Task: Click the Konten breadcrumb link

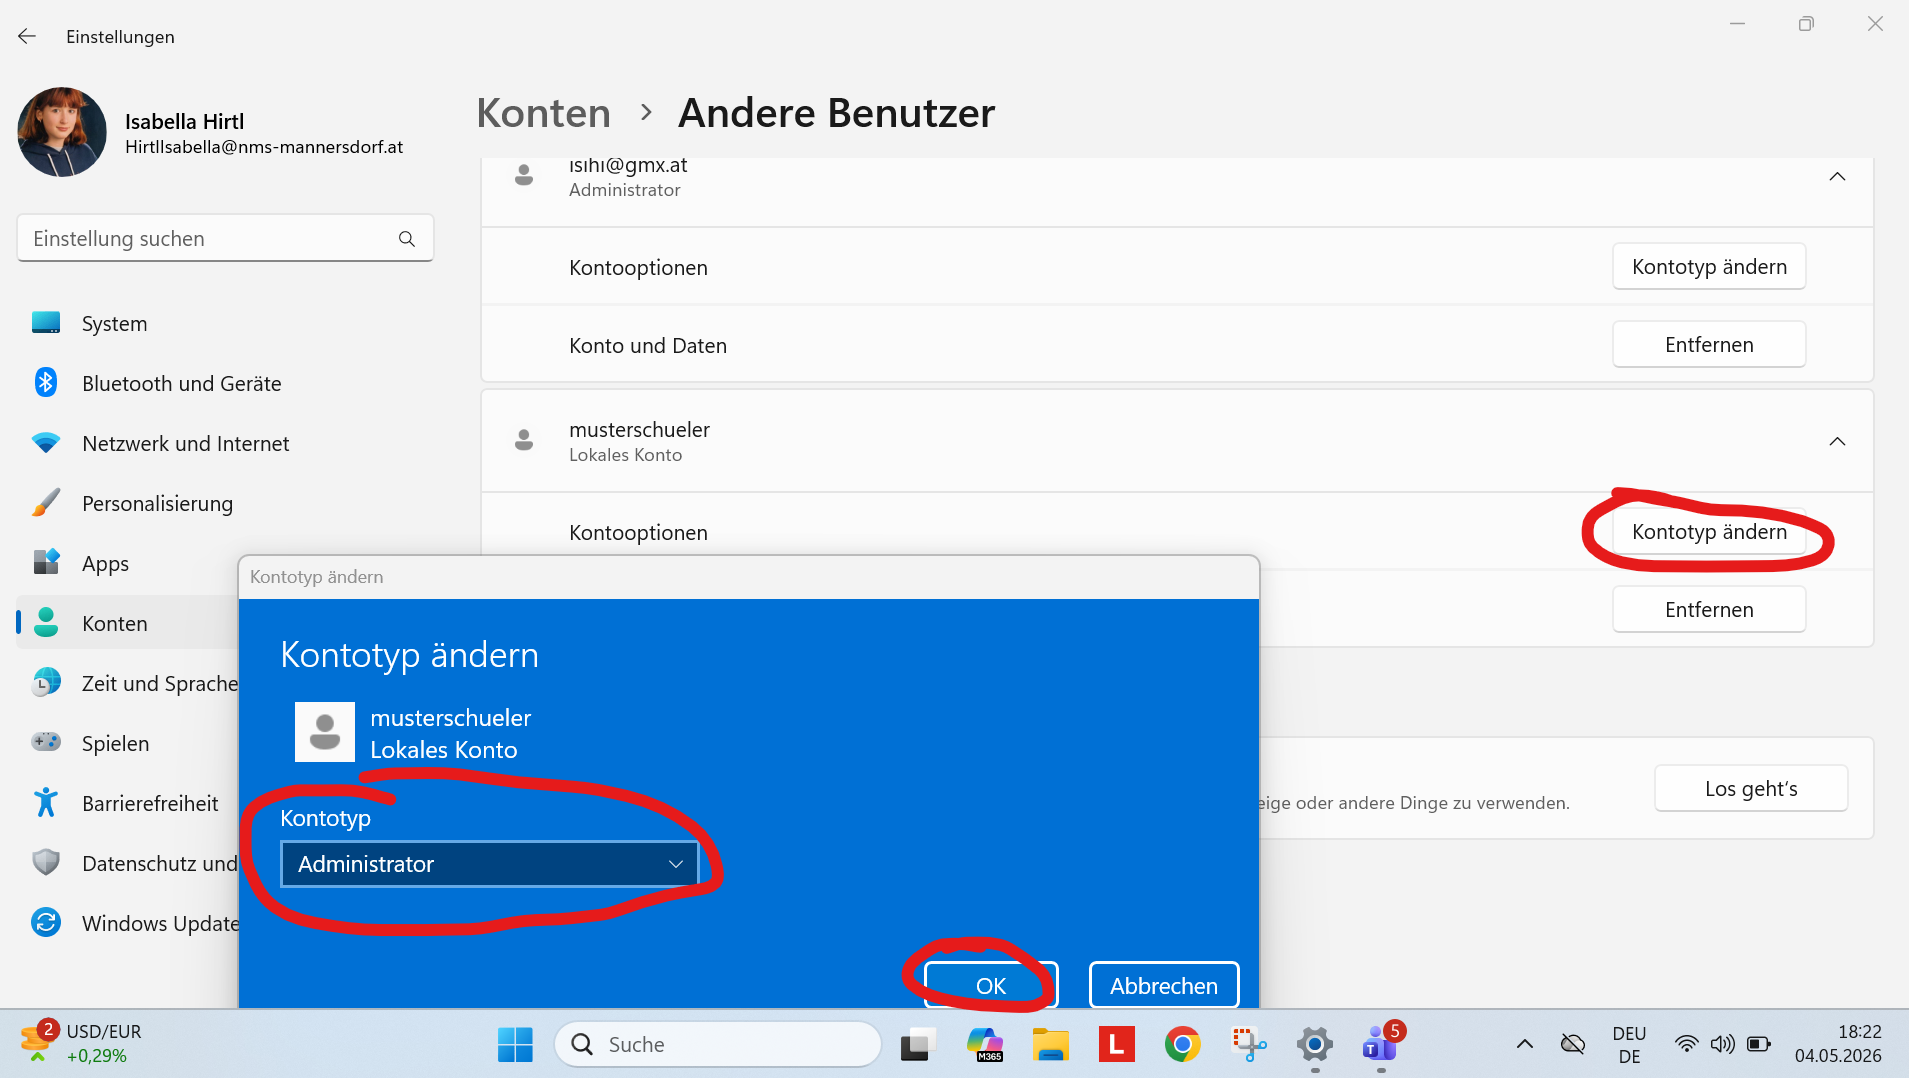Action: [x=543, y=113]
